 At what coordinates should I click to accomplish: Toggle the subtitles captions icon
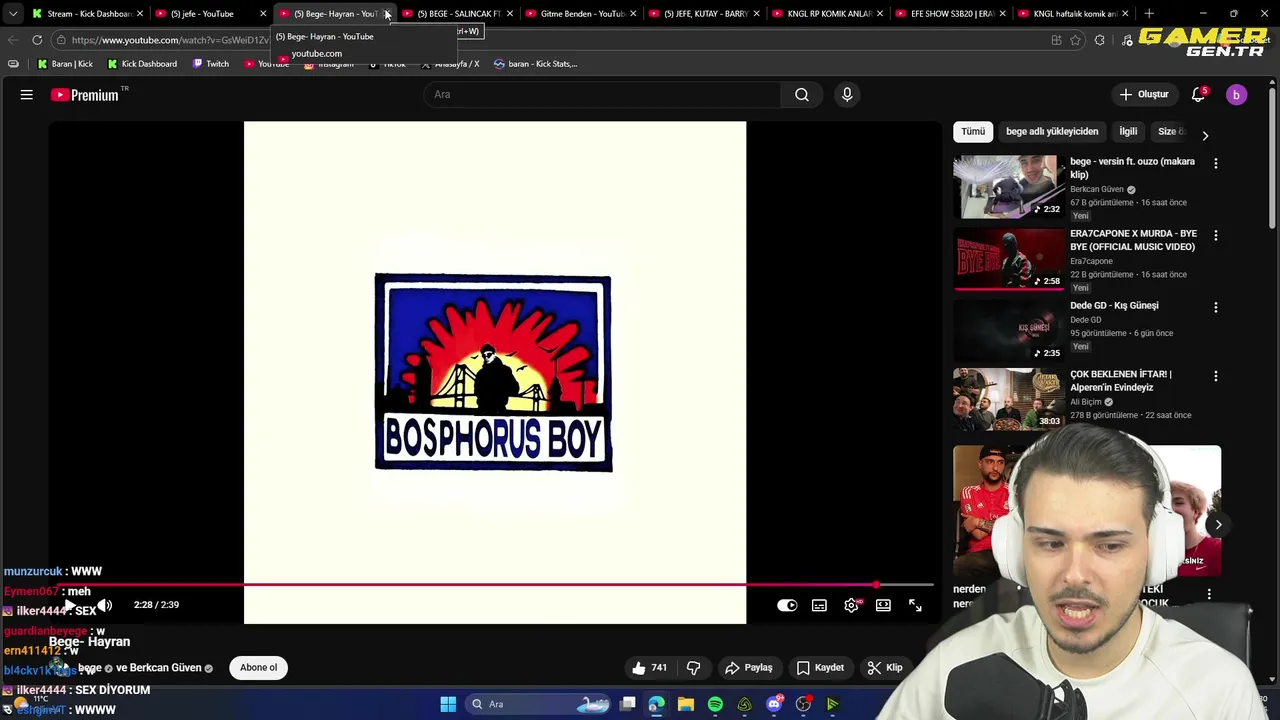pos(819,605)
